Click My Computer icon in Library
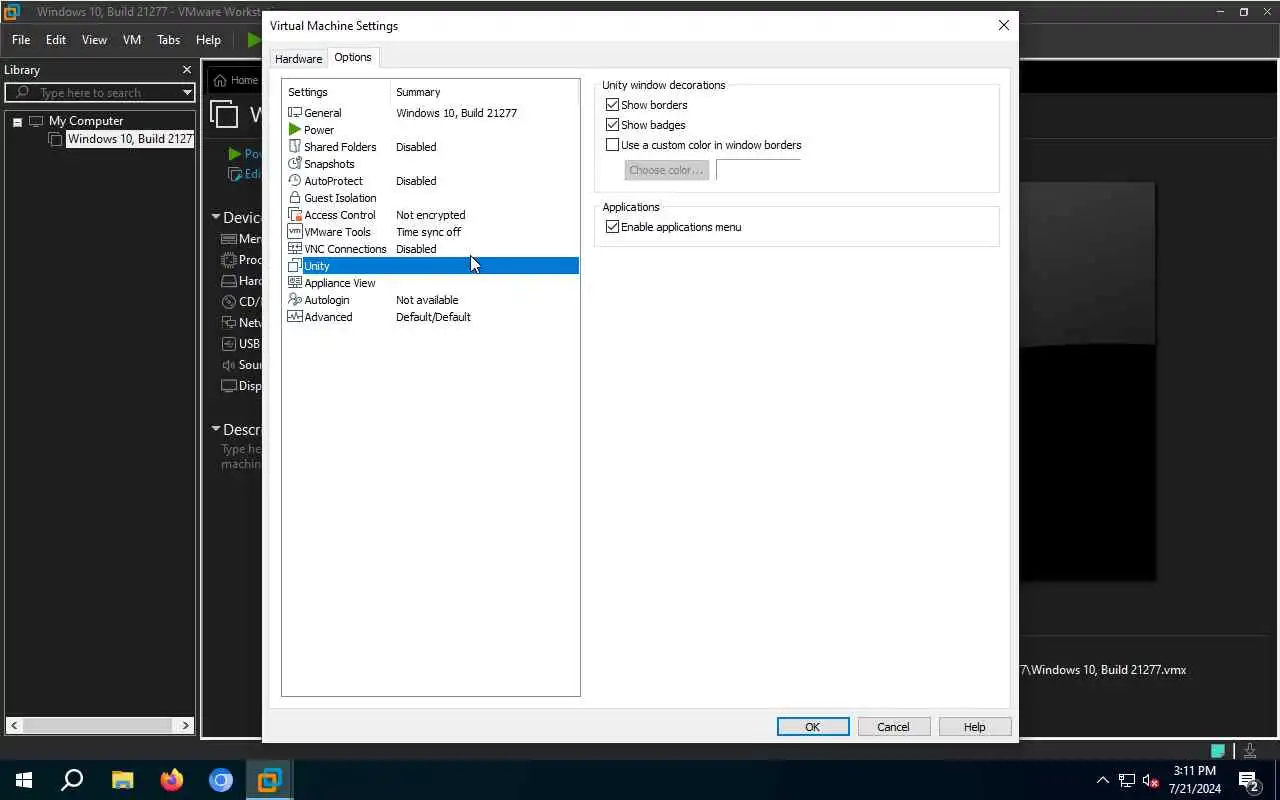This screenshot has width=1280, height=800. coord(36,121)
